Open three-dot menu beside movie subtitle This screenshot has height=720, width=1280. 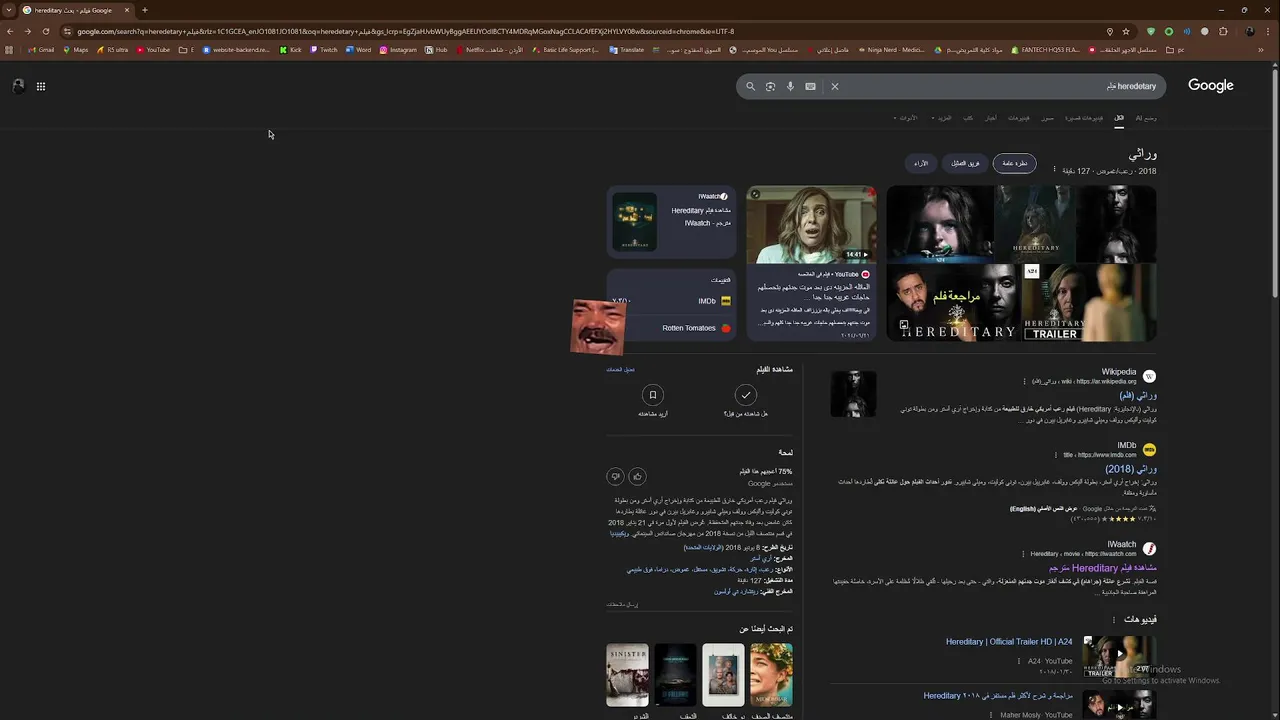(1054, 170)
